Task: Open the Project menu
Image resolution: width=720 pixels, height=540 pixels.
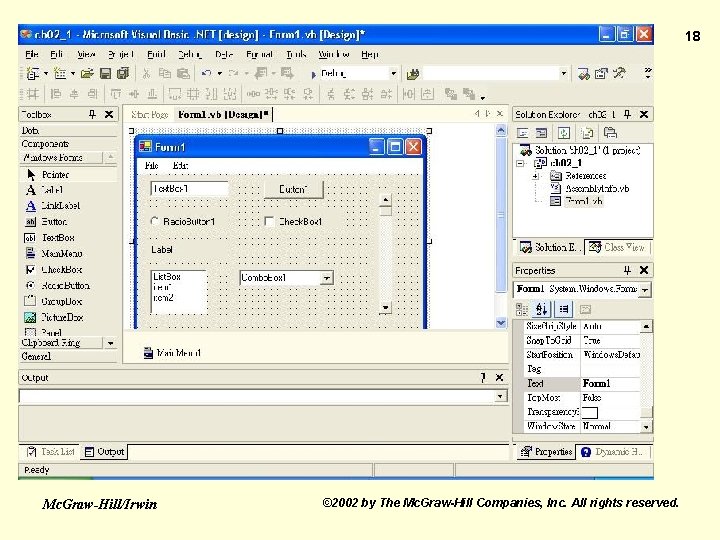Action: [x=120, y=55]
